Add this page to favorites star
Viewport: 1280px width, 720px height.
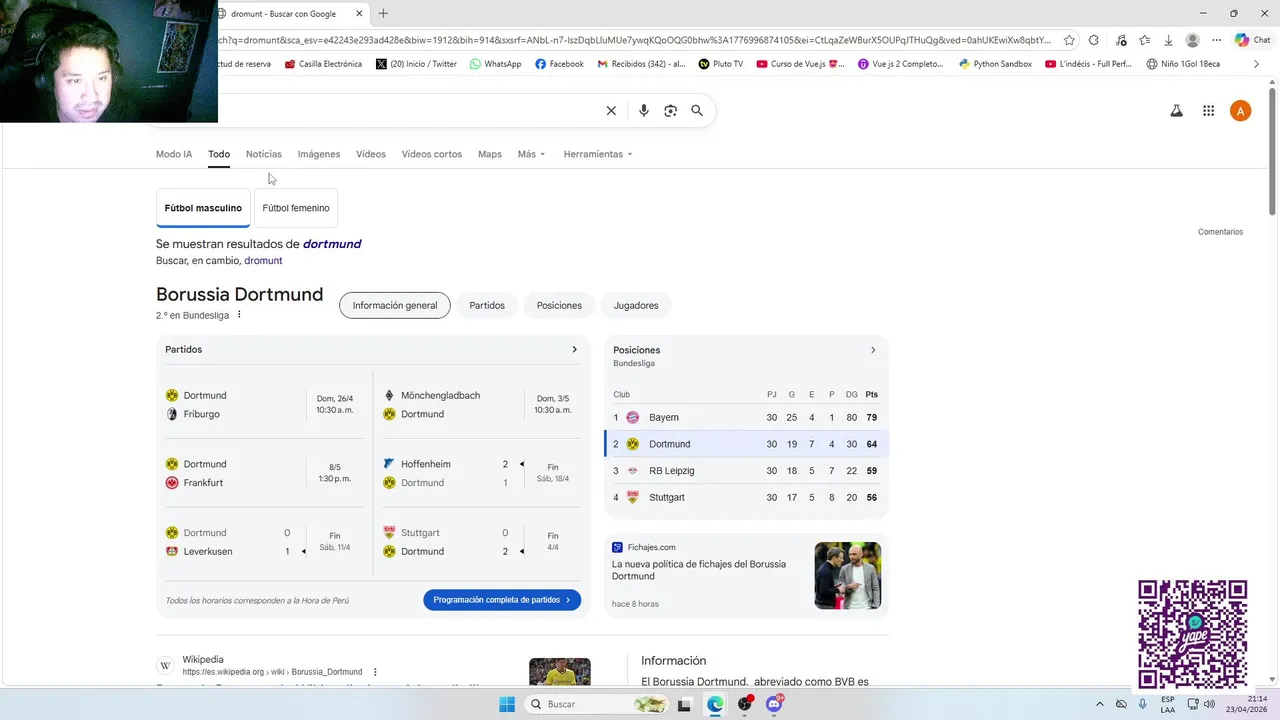coord(1069,40)
